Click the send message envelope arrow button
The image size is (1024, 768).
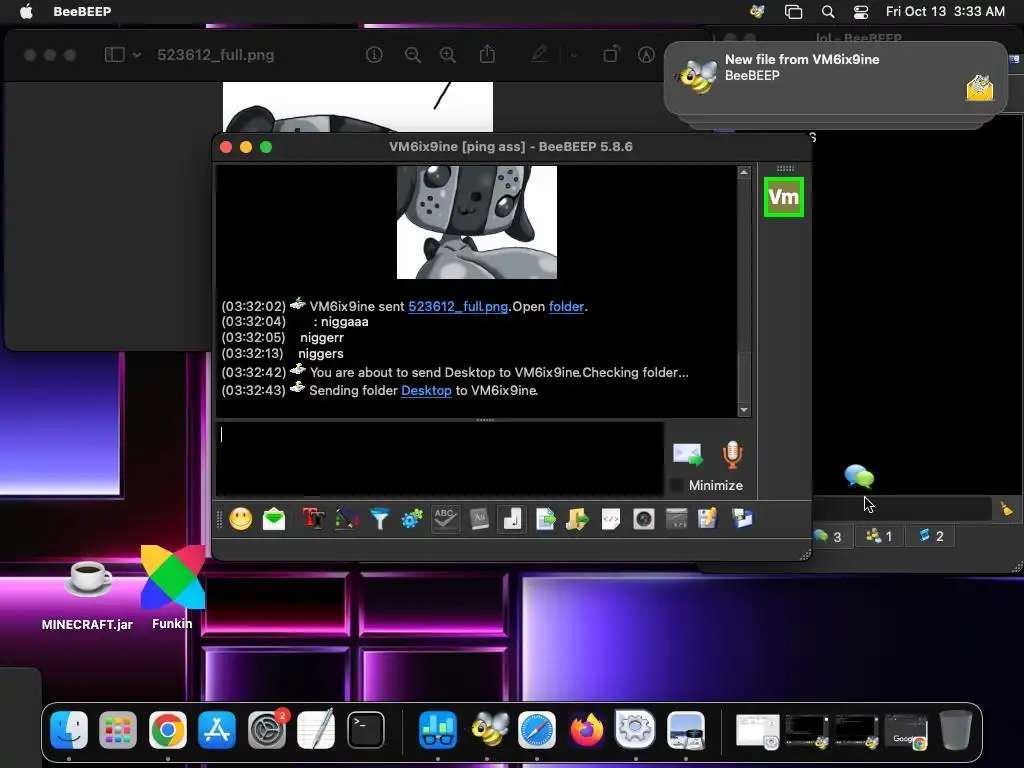[x=688, y=455]
